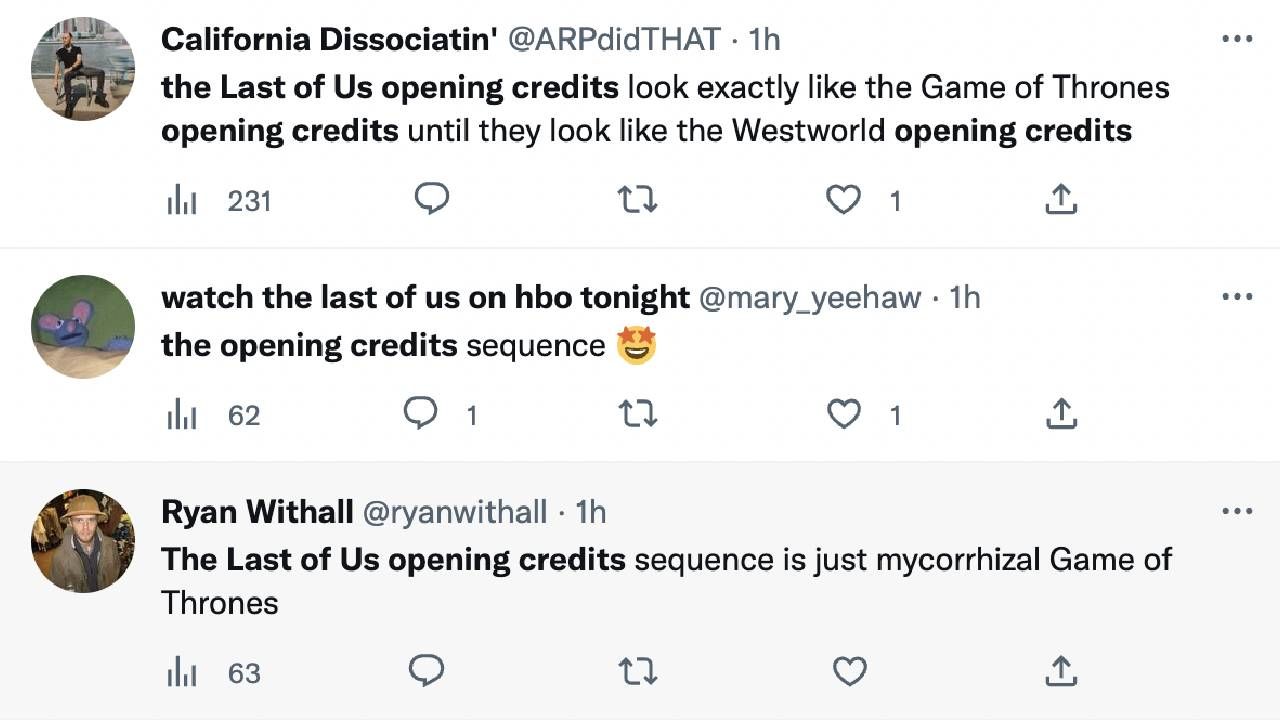Retweet Ryan Withall's tweet

tap(637, 671)
